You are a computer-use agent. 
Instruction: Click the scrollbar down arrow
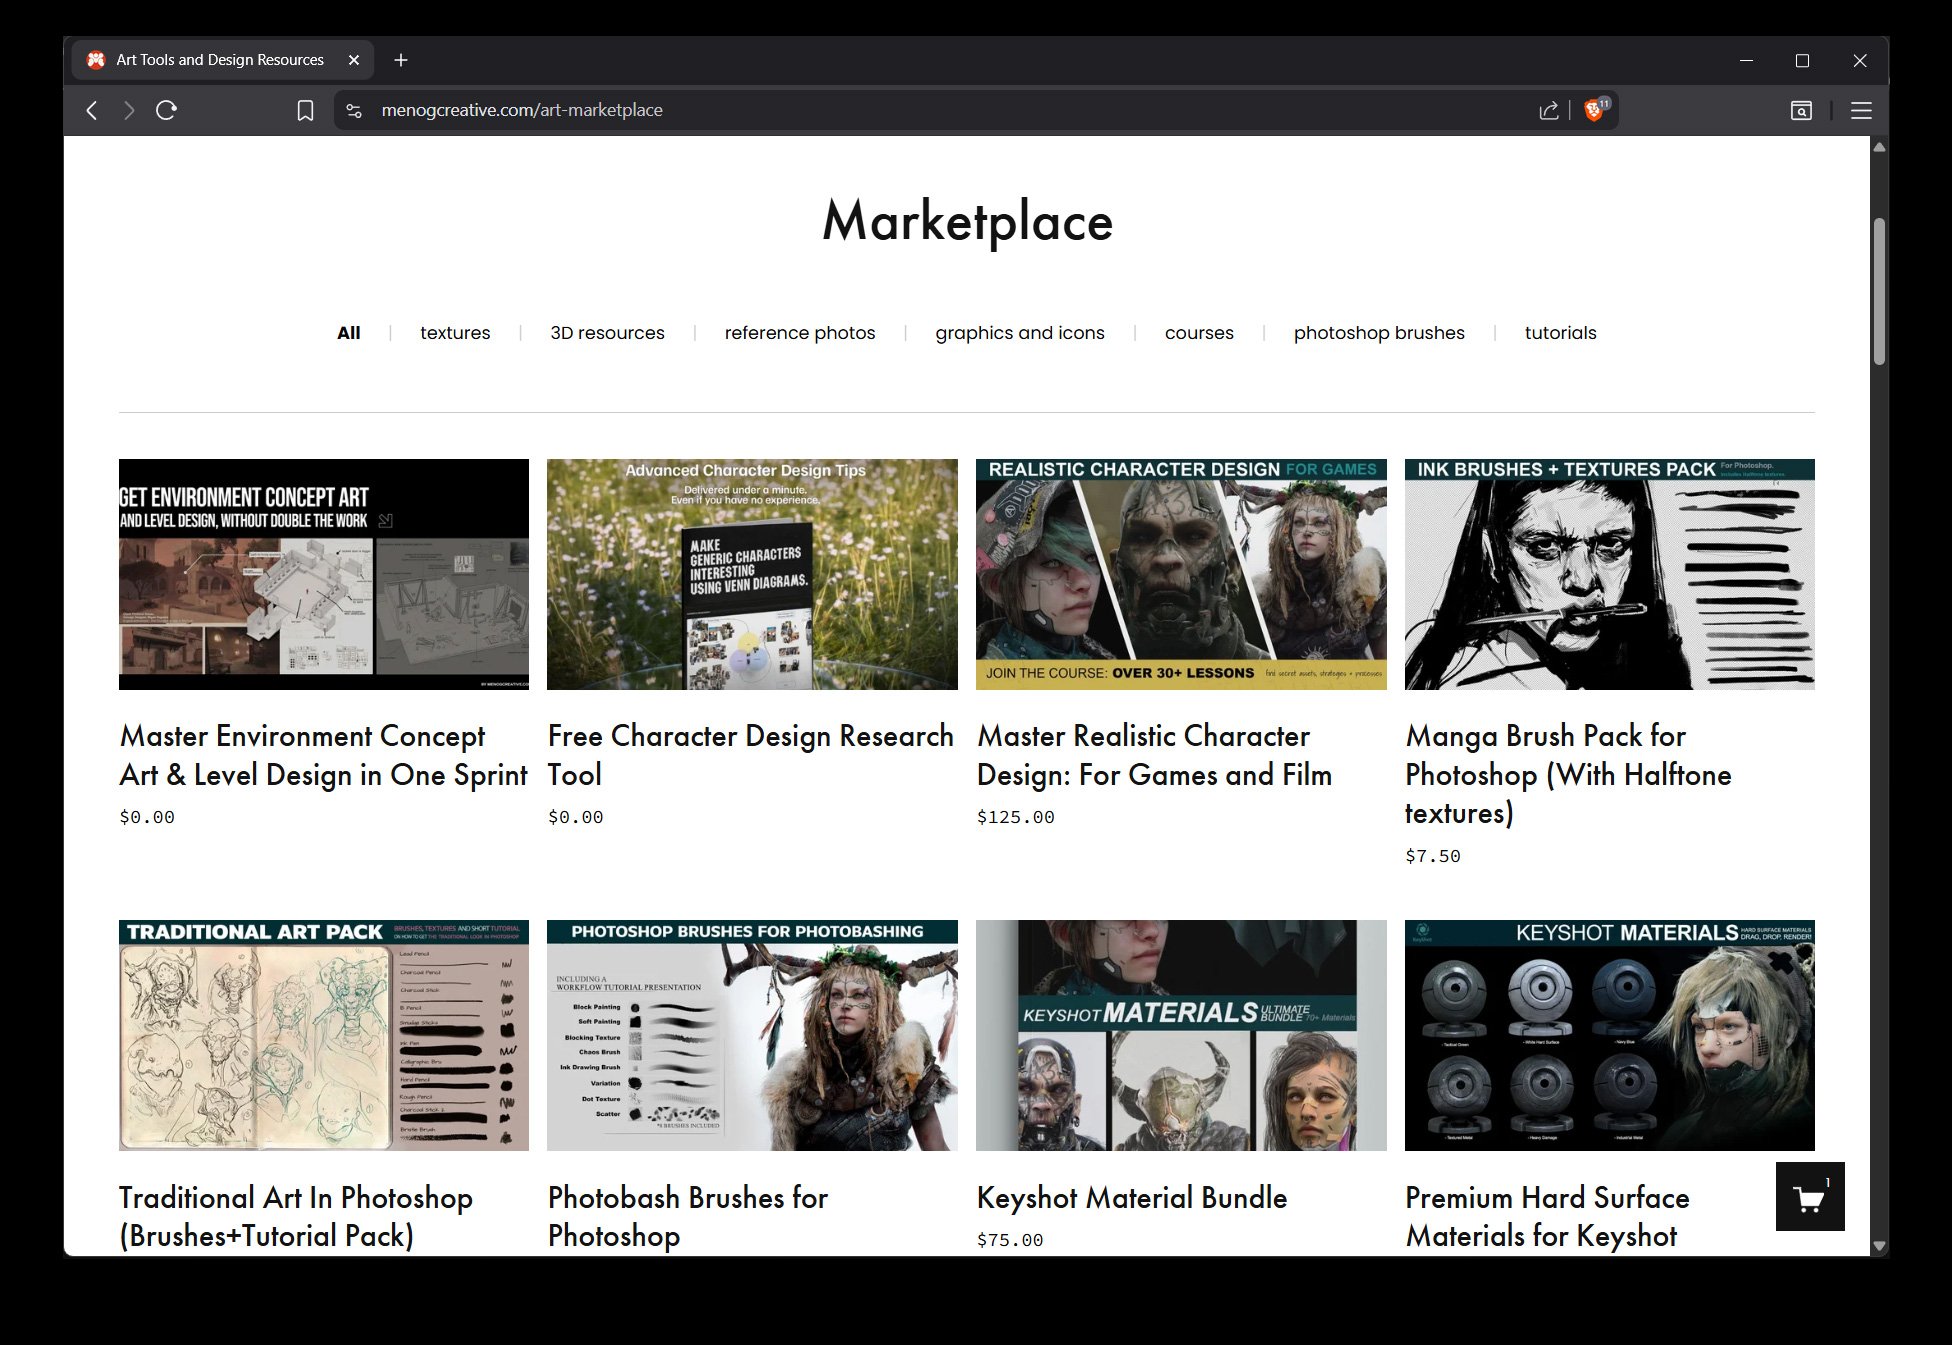tap(1879, 1246)
